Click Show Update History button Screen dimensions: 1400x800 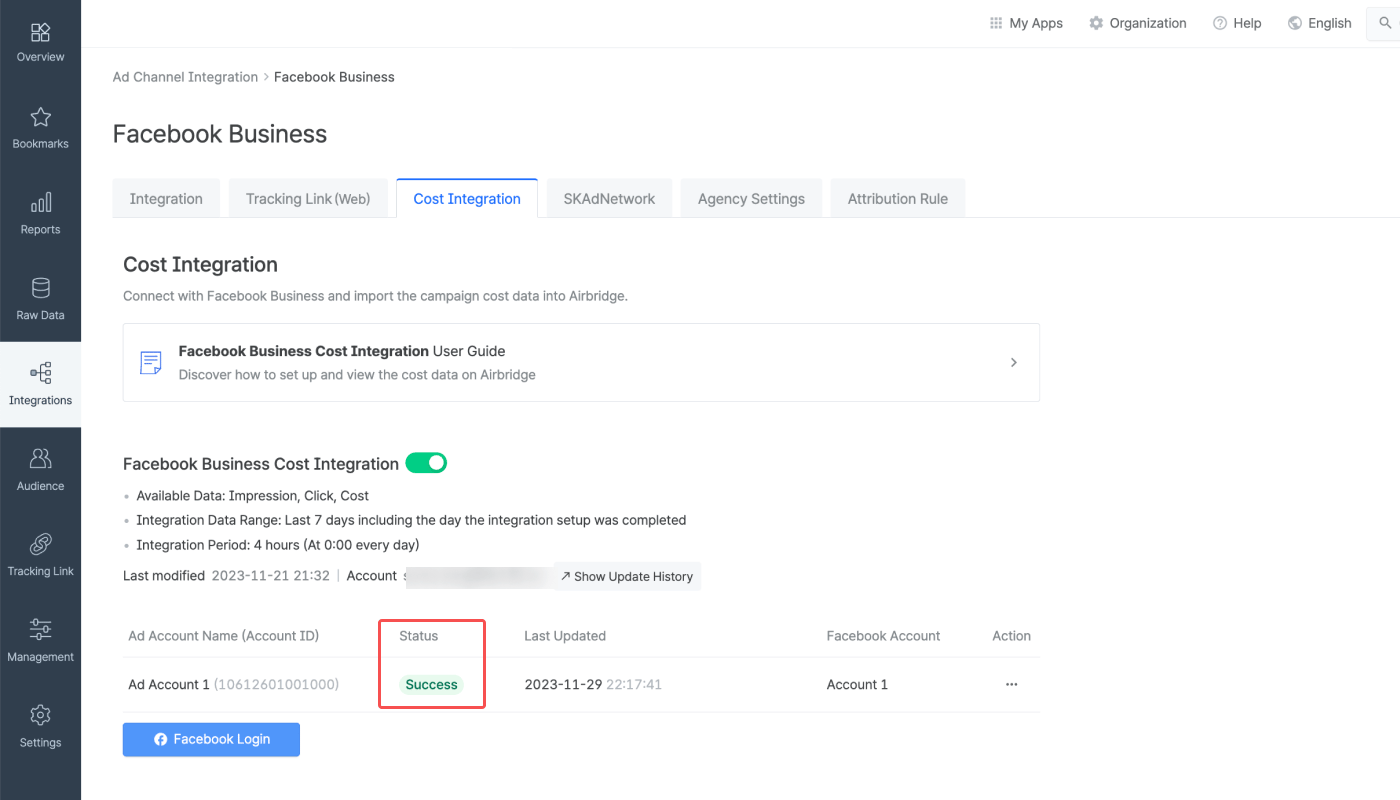628,576
